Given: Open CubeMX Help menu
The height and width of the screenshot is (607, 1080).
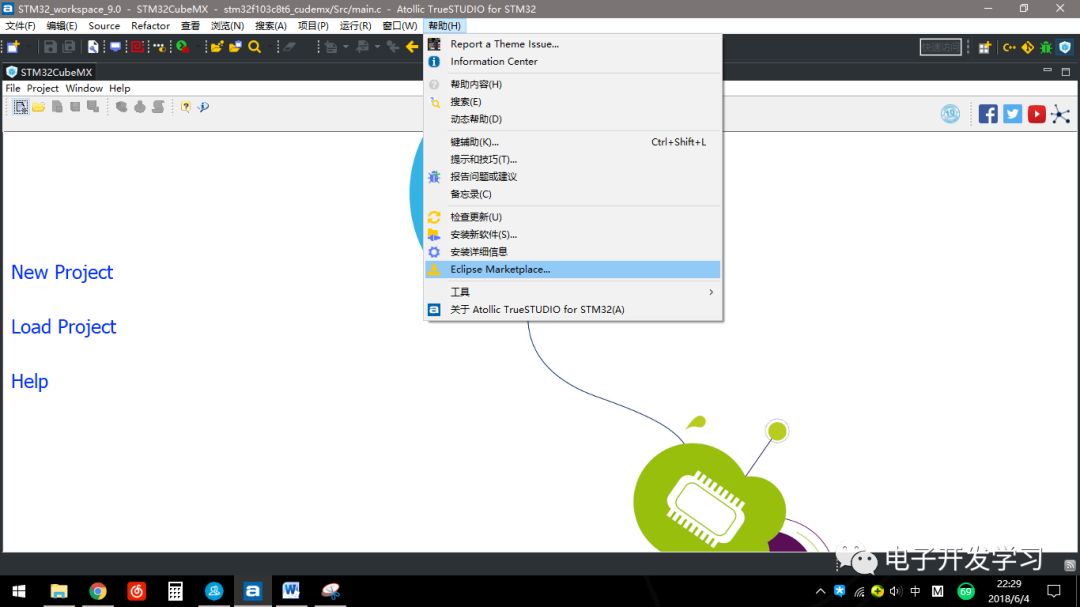Looking at the screenshot, I should [119, 88].
